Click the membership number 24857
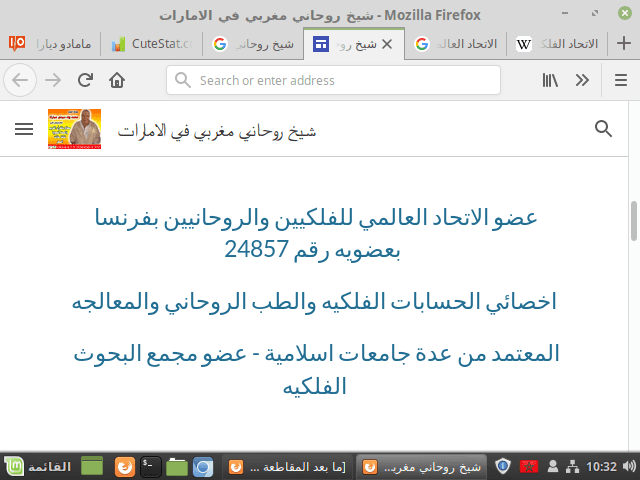 pos(257,249)
